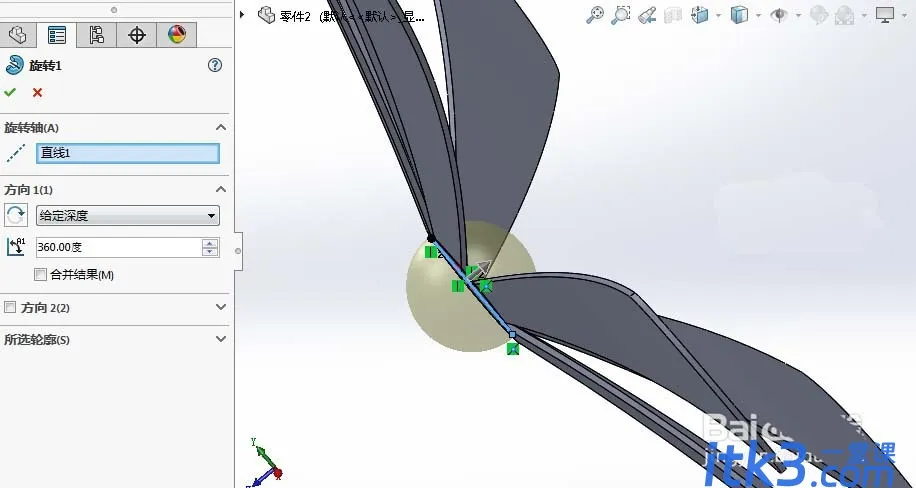The height and width of the screenshot is (488, 916).
Task: Expand the 所选轮廓(S) section
Action: tap(221, 339)
